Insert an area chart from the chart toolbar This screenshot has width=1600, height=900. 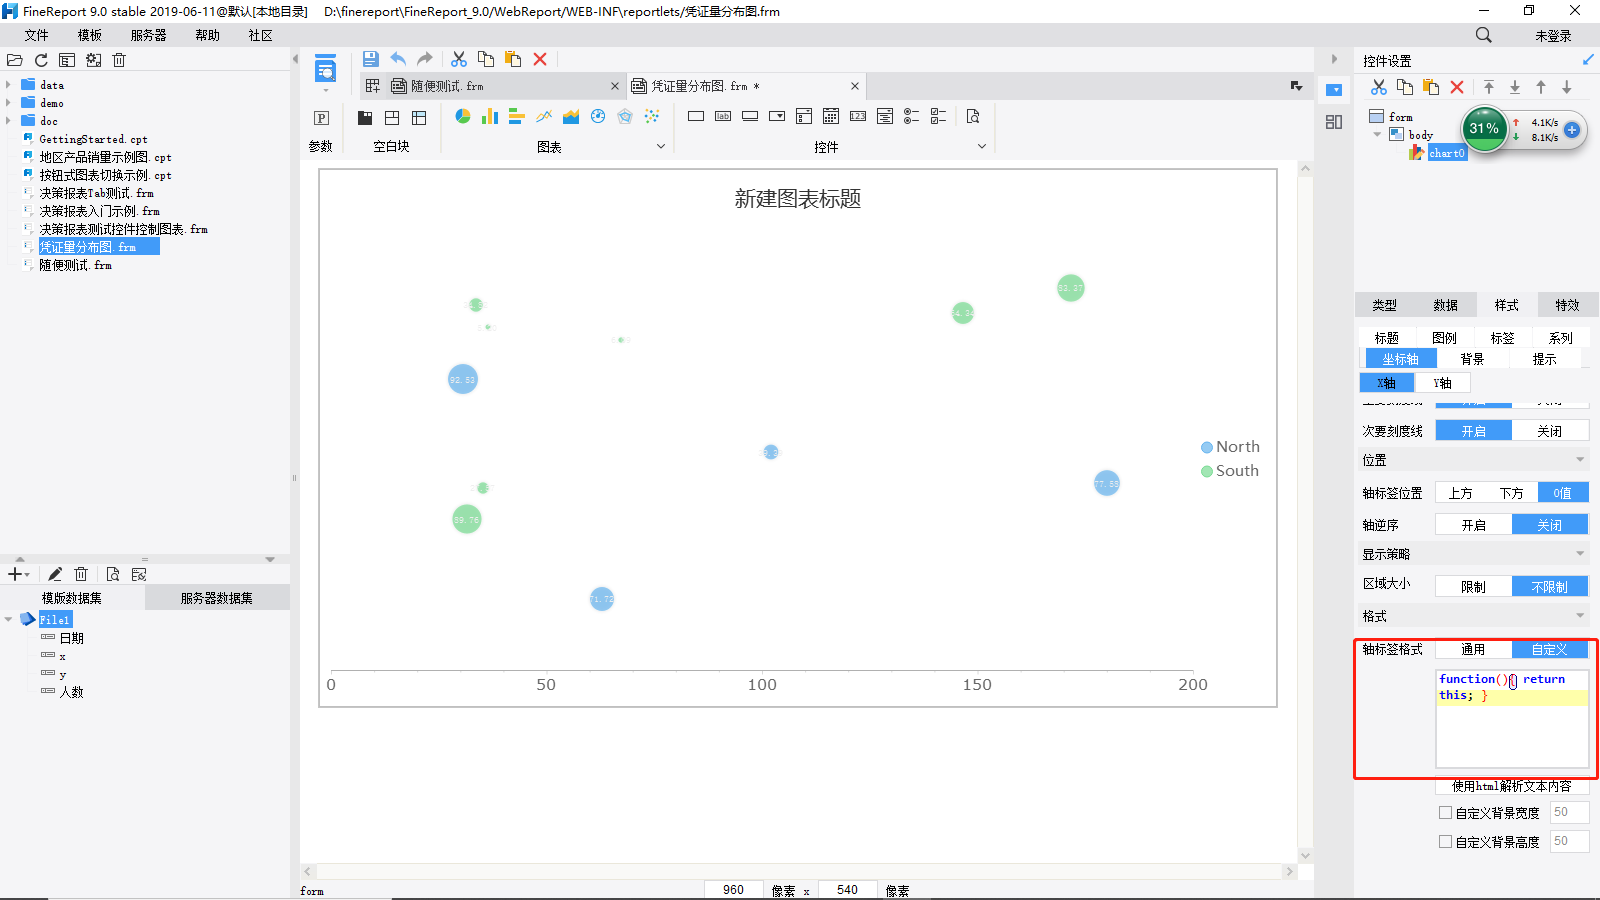(x=571, y=117)
